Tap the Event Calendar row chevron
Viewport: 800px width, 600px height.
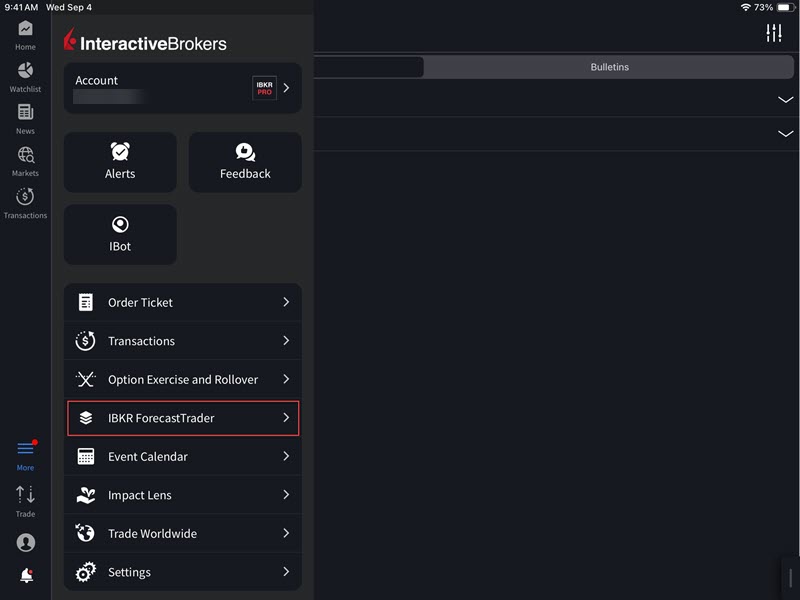point(286,456)
